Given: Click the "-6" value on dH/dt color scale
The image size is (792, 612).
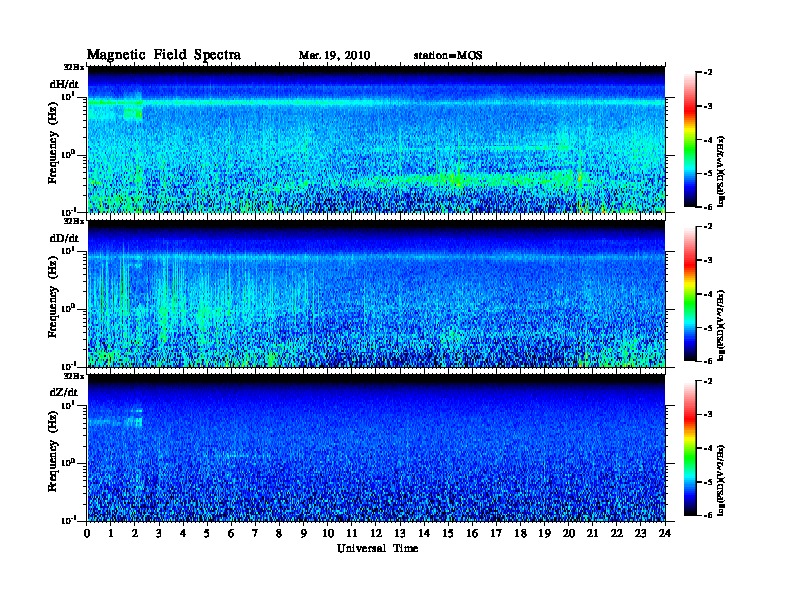Looking at the screenshot, I should tap(708, 207).
